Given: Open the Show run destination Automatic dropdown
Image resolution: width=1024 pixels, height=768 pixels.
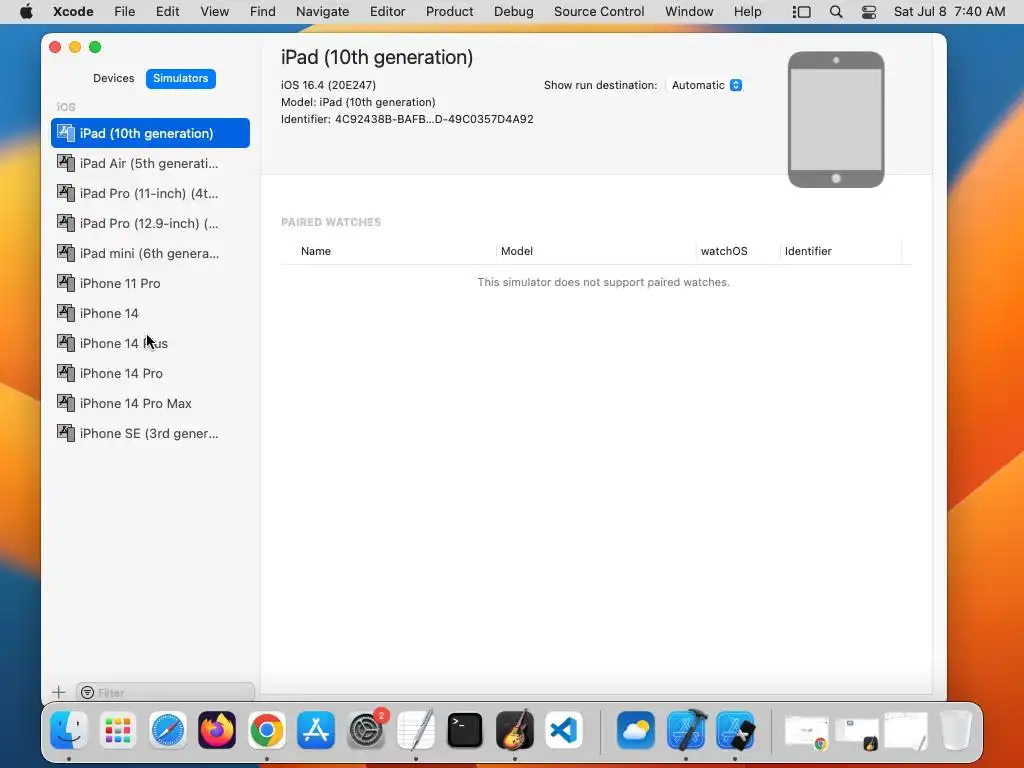Looking at the screenshot, I should (707, 86).
